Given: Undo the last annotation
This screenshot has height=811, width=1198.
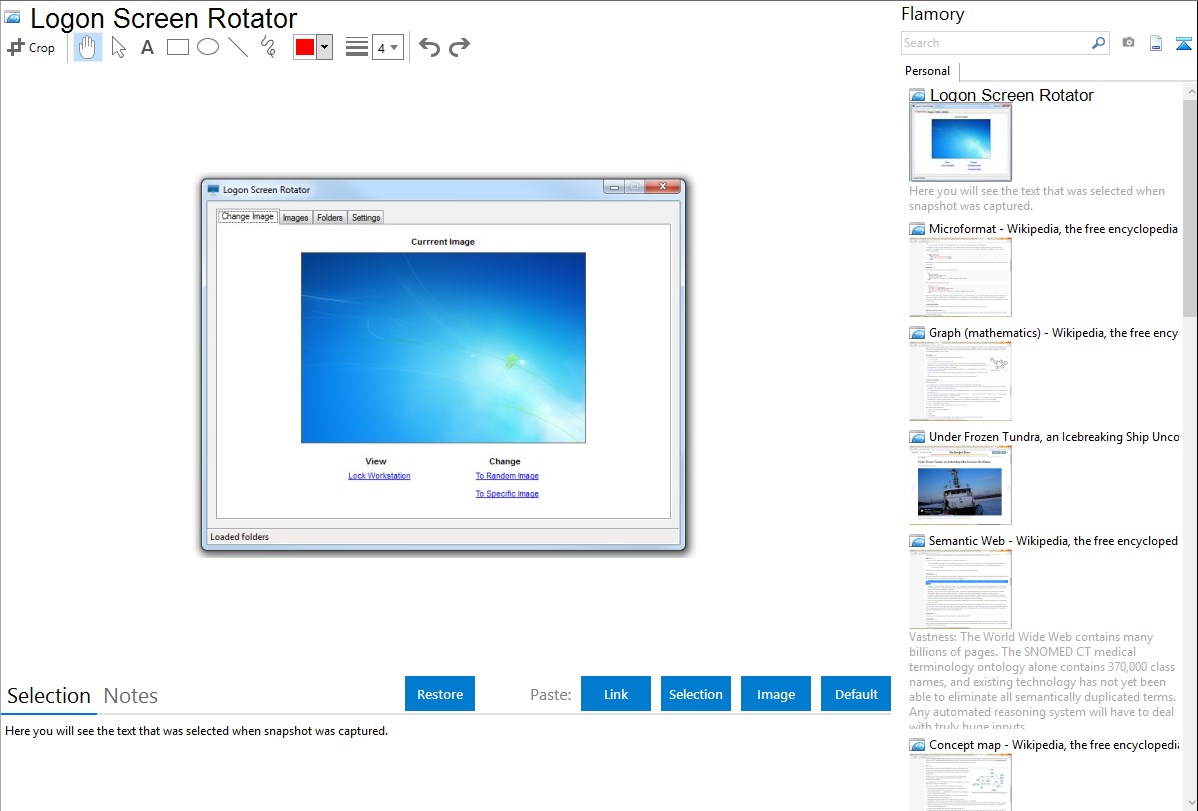Looking at the screenshot, I should (x=429, y=47).
